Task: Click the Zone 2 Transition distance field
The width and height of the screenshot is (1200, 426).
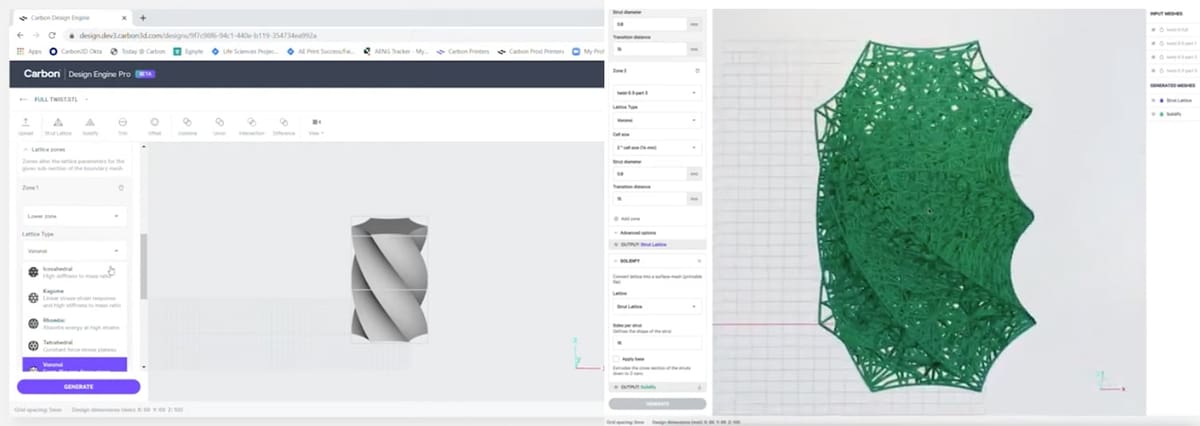Action: [x=649, y=199]
